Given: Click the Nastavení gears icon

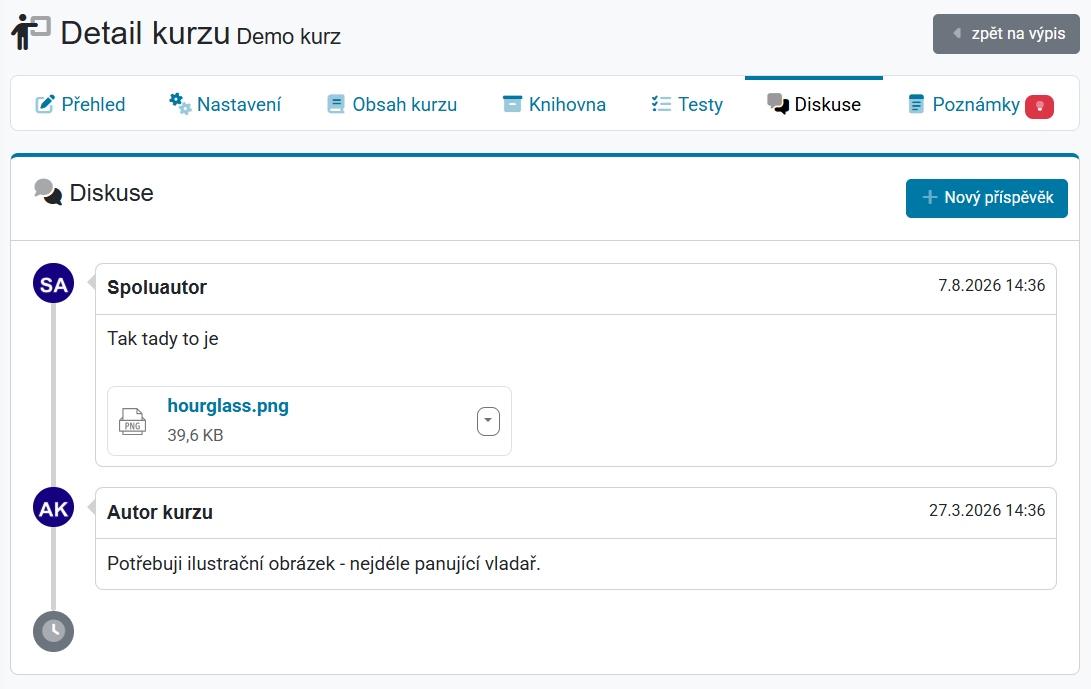Looking at the screenshot, I should click(180, 104).
